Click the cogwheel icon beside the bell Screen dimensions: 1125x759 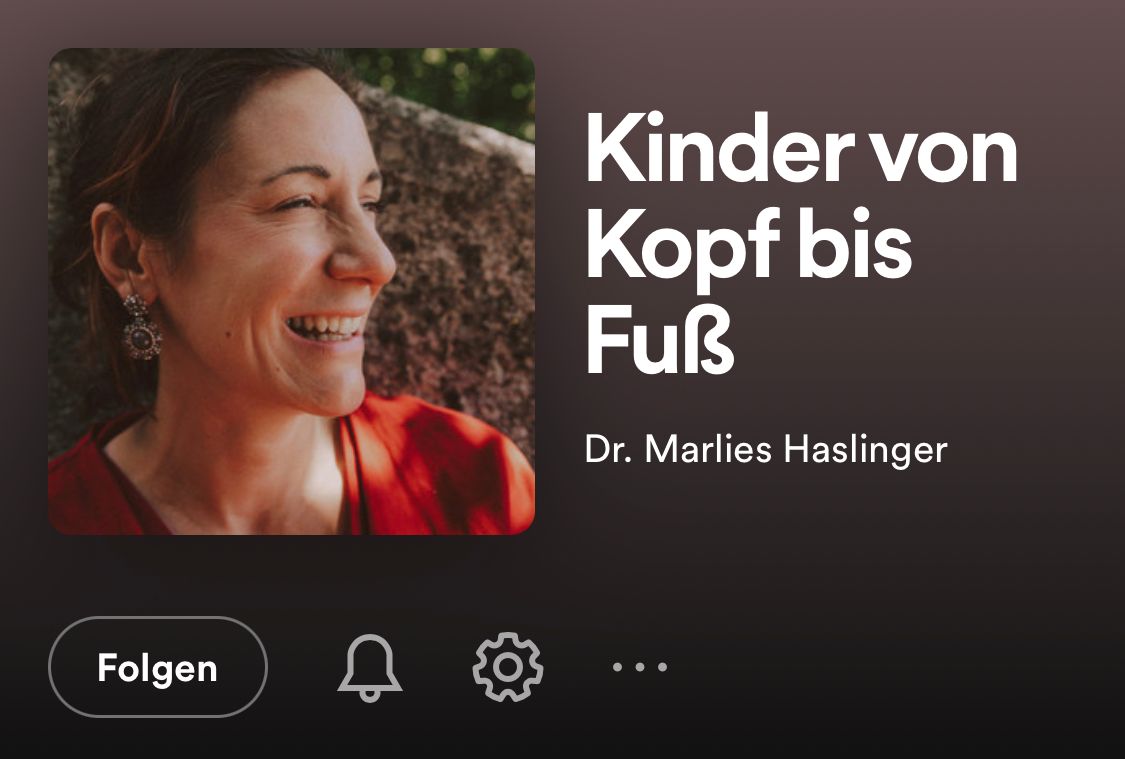pos(508,667)
